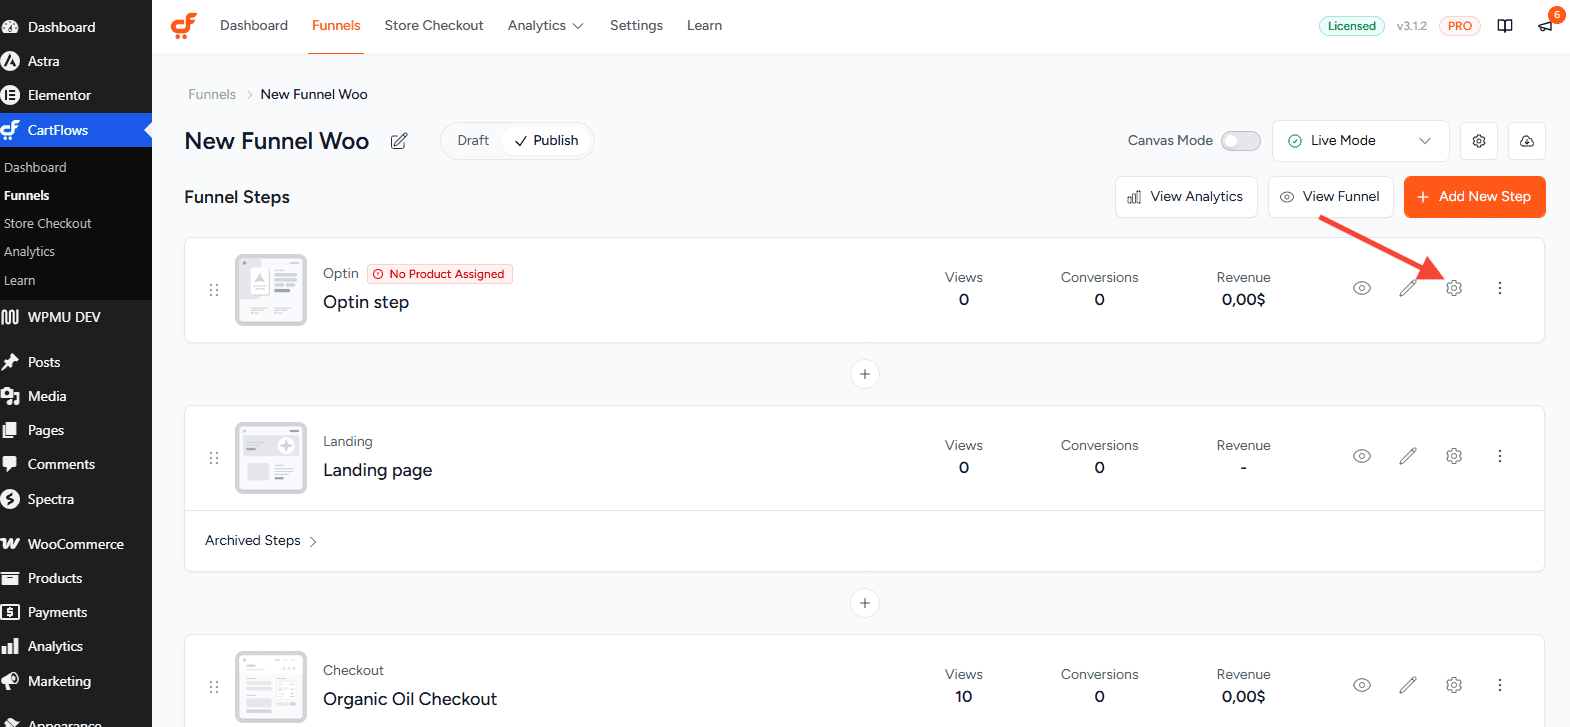Click the View Funnel button

pyautogui.click(x=1331, y=197)
